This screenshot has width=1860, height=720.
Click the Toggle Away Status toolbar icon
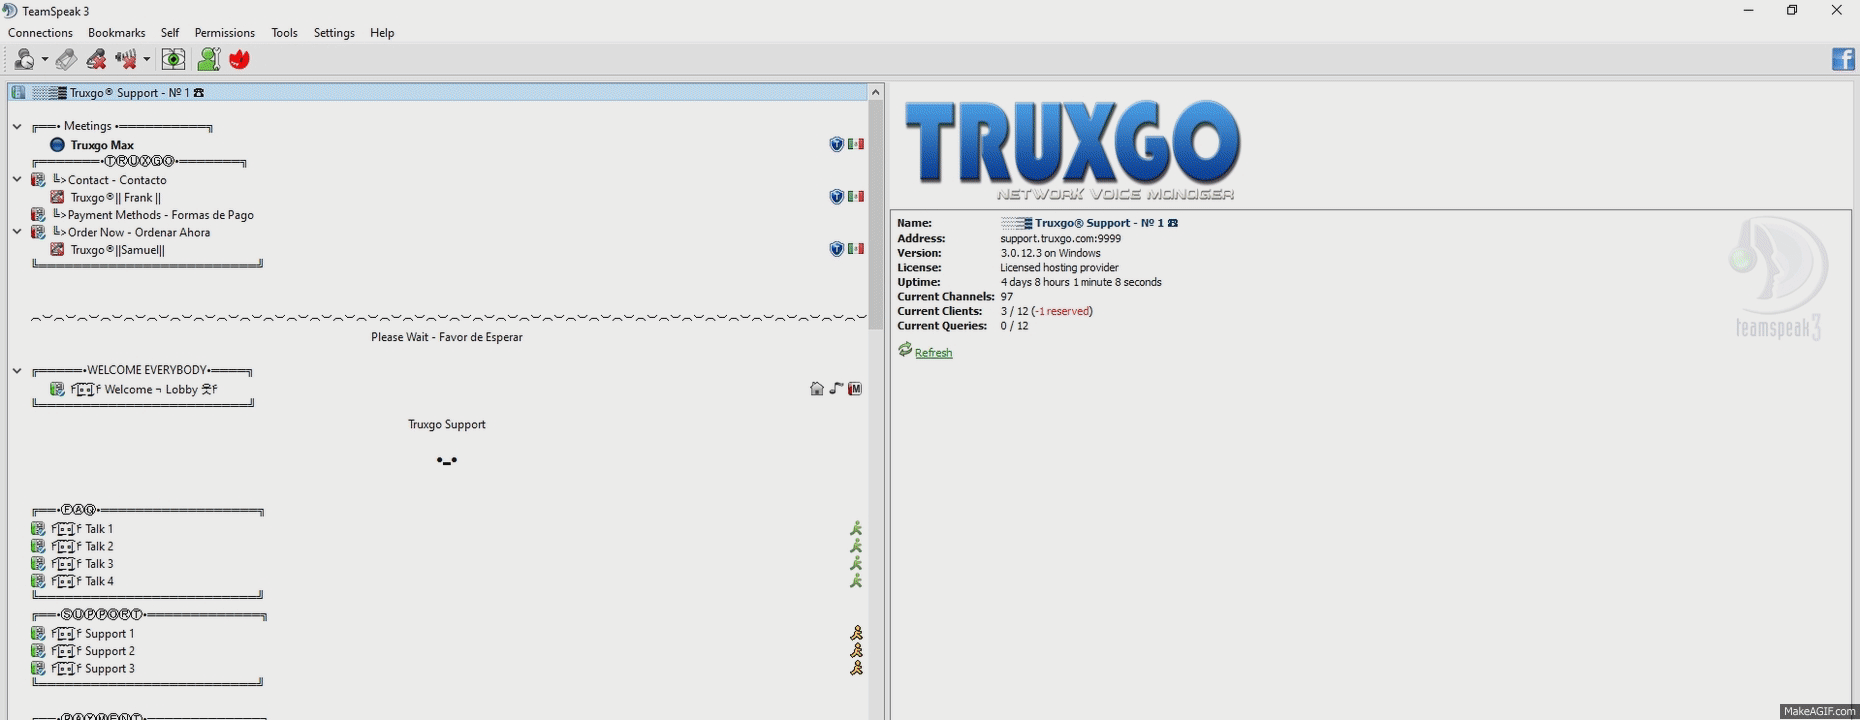(25, 60)
